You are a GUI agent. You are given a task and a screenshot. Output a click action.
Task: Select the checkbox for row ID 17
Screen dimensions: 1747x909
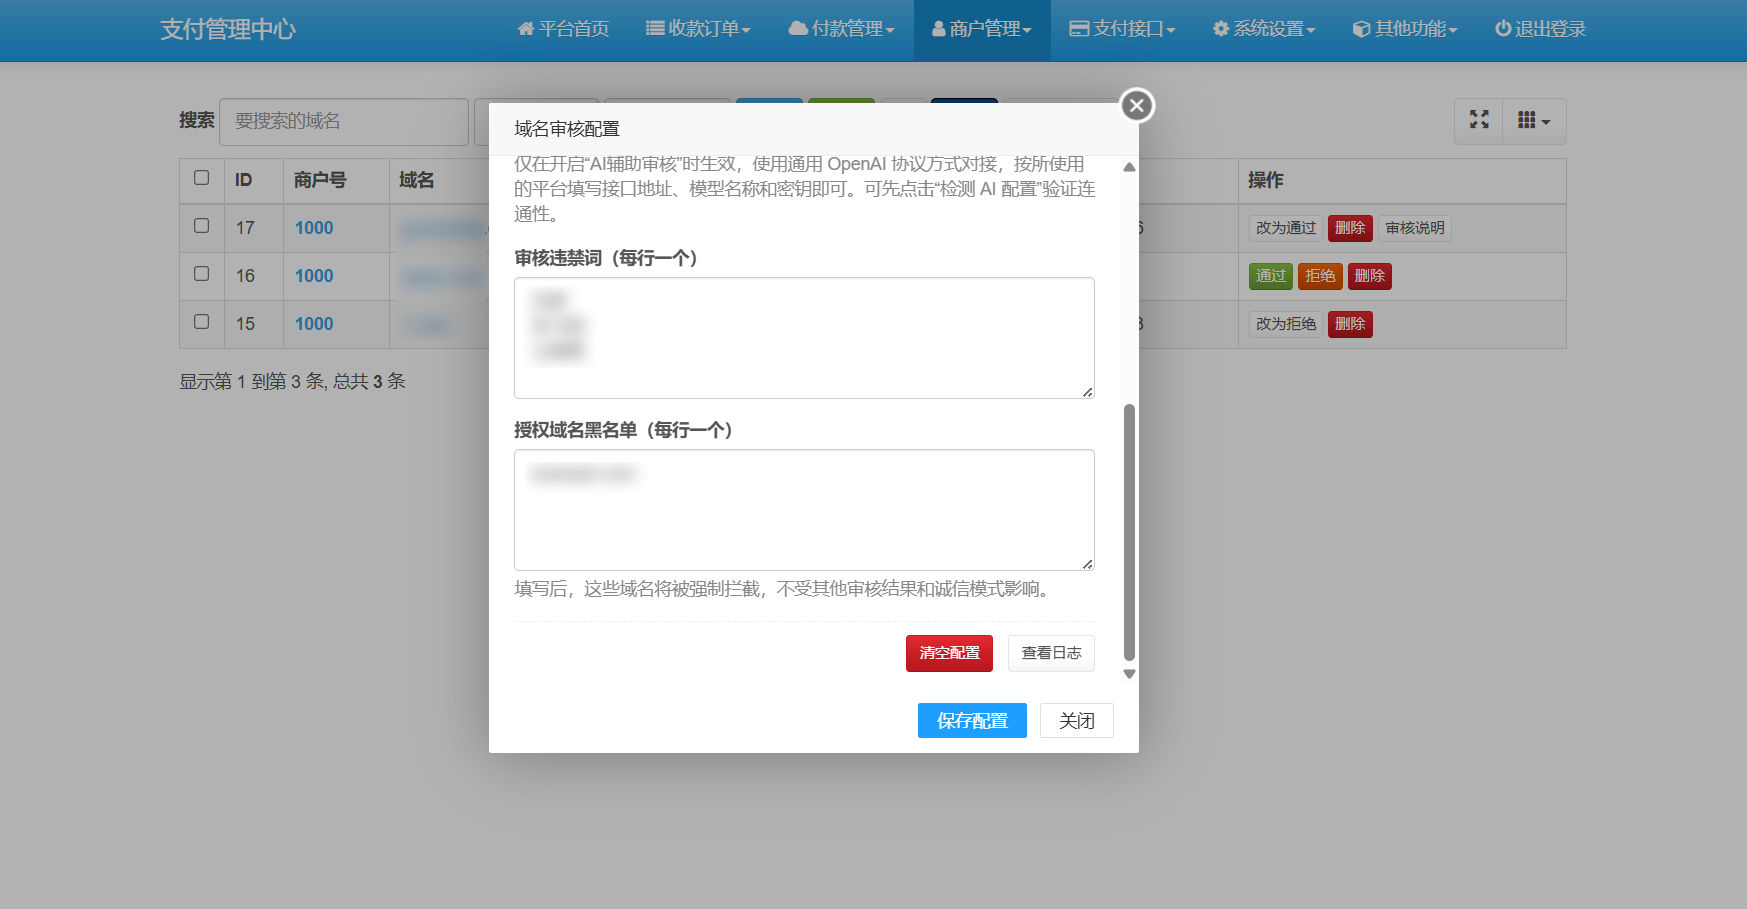201,226
